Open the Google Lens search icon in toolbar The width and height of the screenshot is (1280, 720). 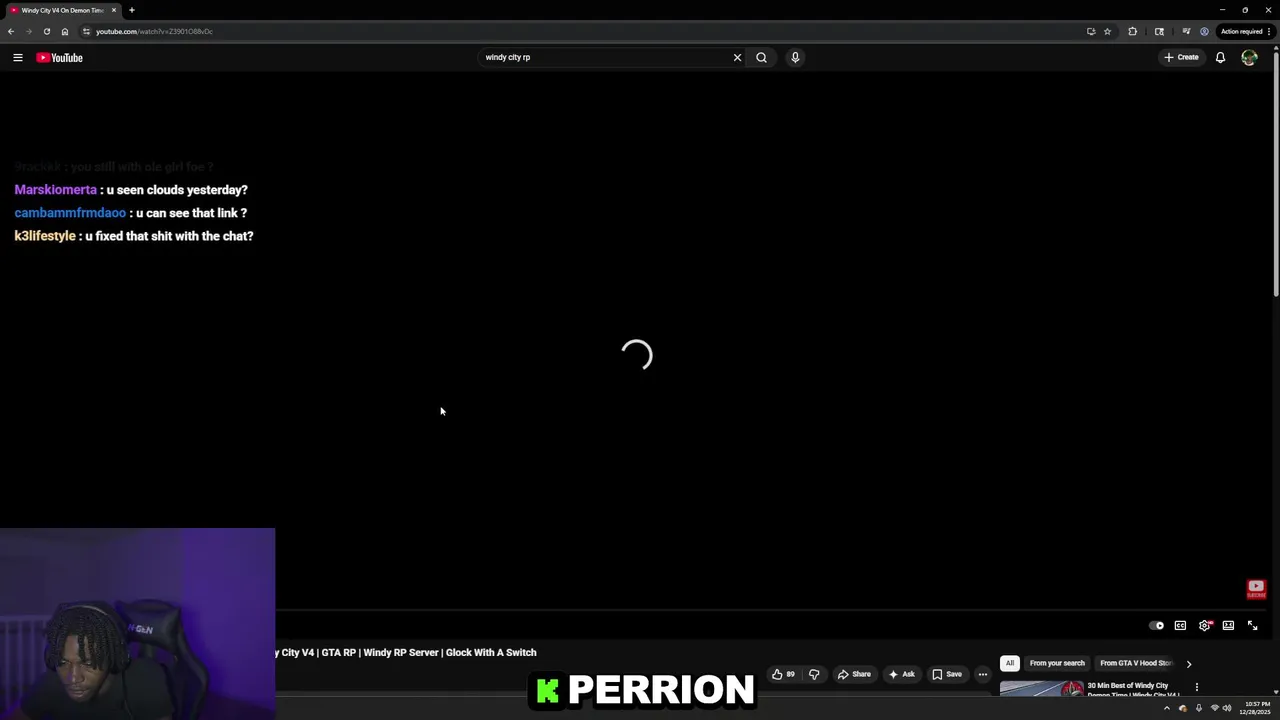click(1159, 31)
